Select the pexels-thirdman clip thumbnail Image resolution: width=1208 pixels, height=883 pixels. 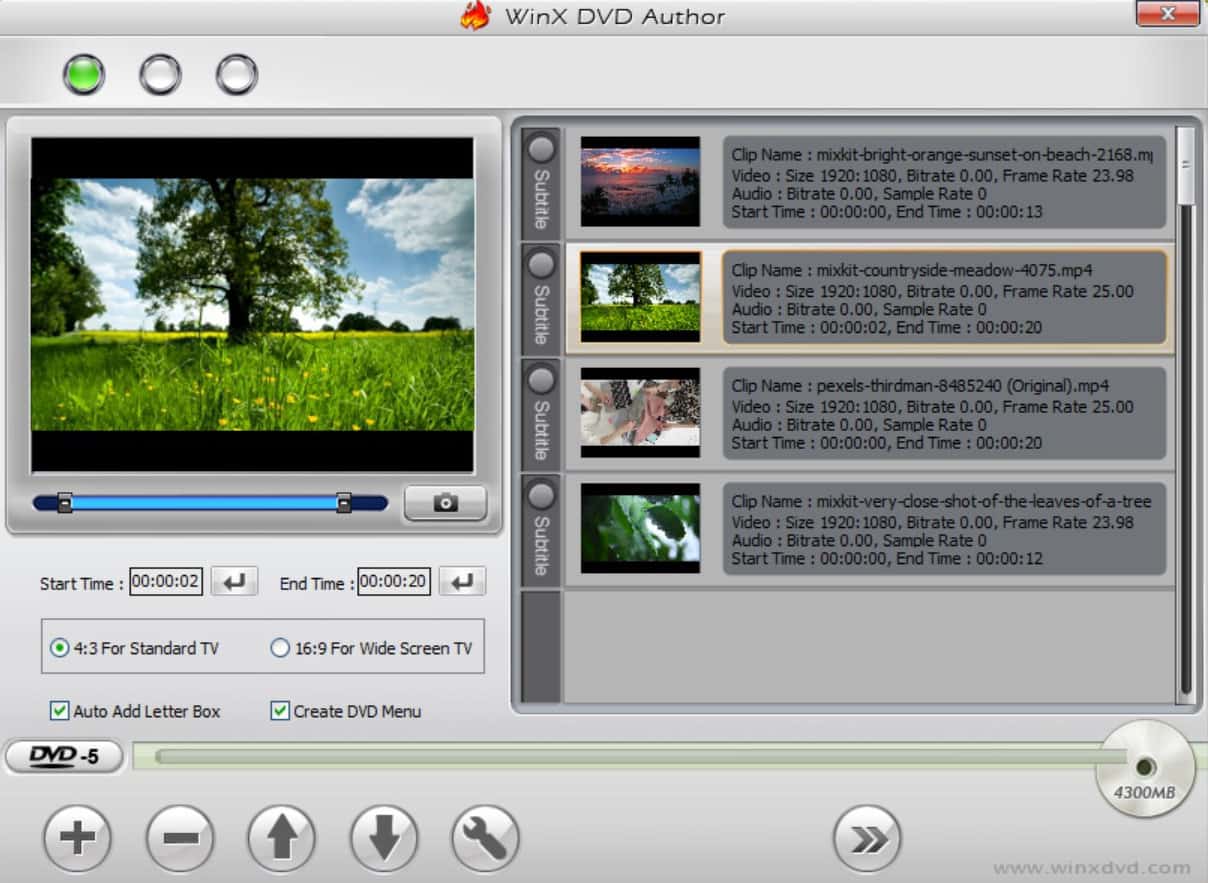tap(640, 412)
